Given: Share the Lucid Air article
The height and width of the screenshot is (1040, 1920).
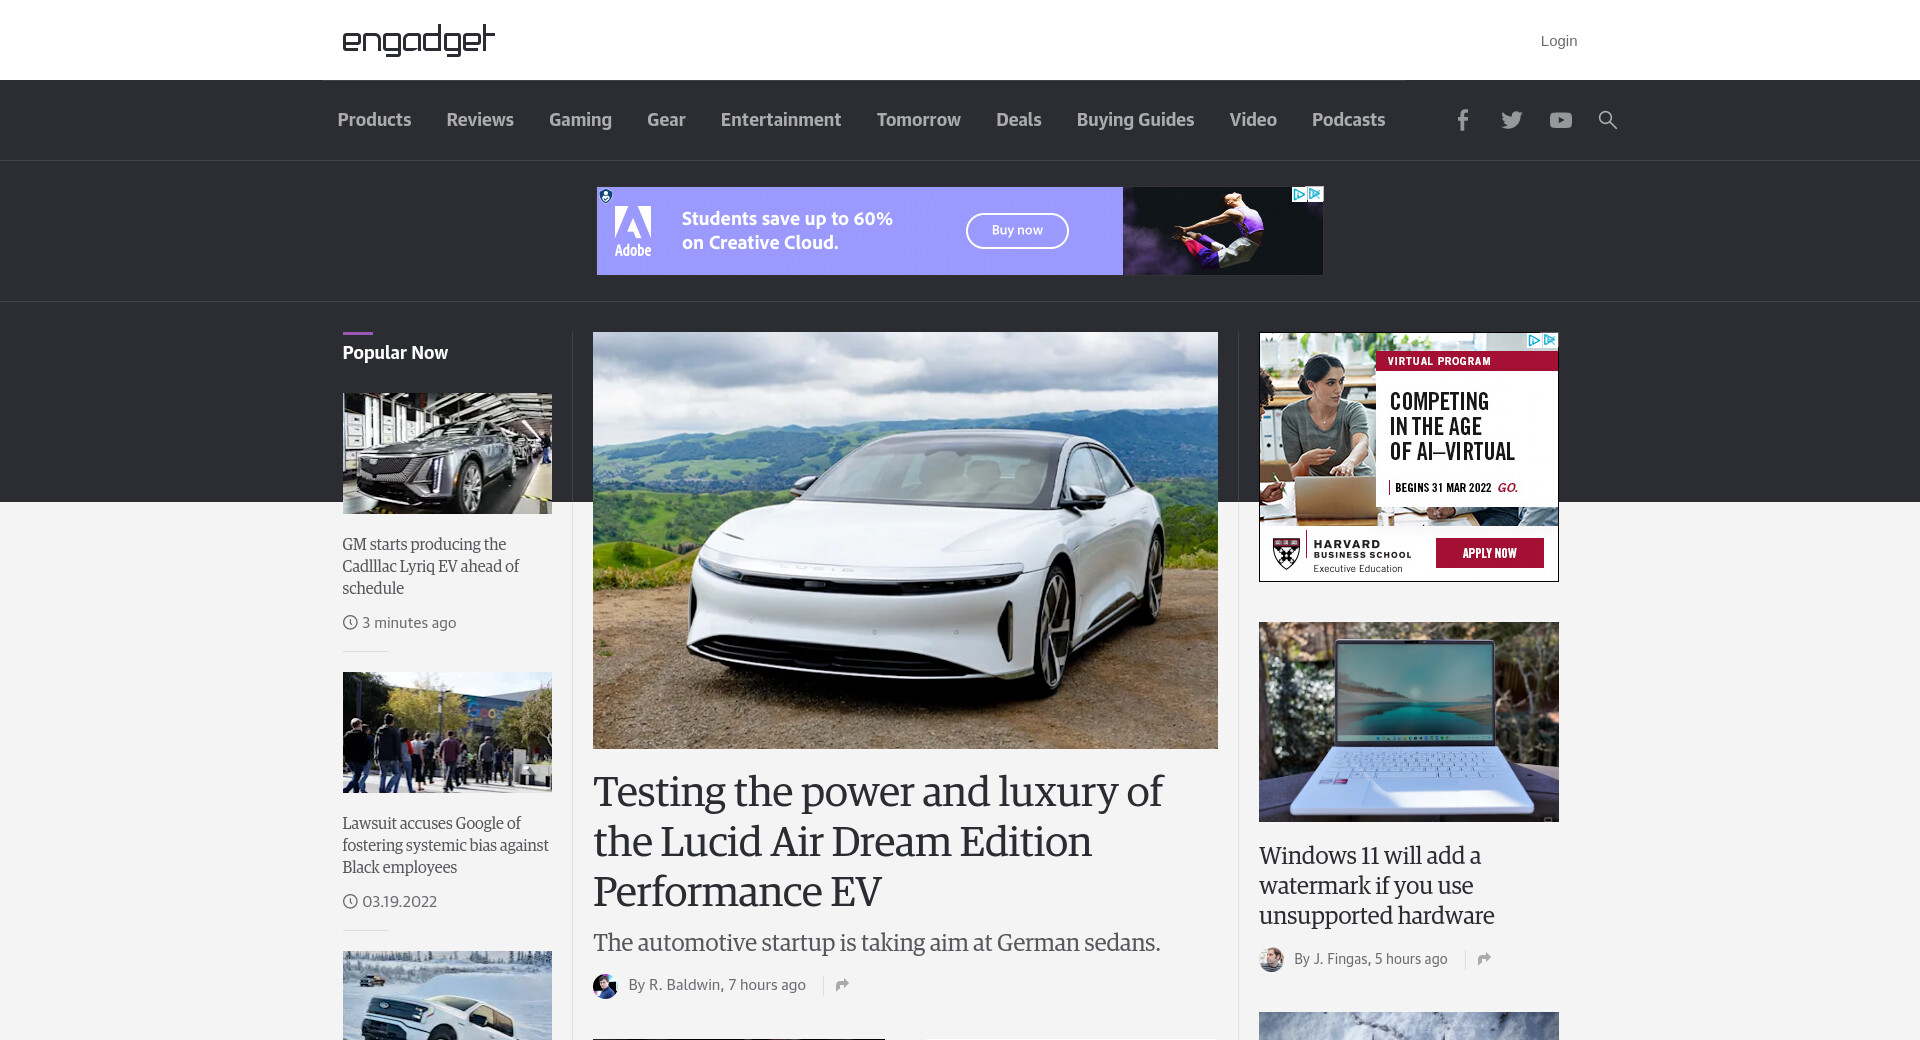Looking at the screenshot, I should 842,985.
